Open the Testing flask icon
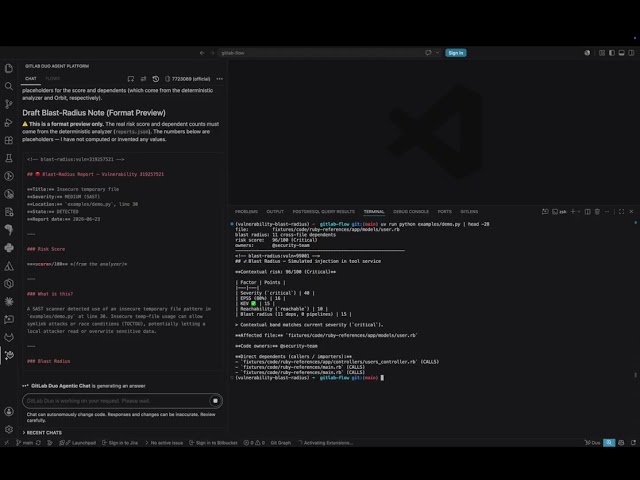Screen dimensions: 640x480 (x=9, y=158)
